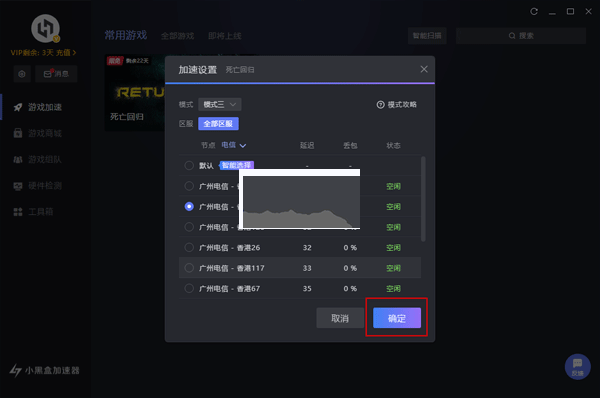
Task: Click the refresh icon in title bar
Action: click(534, 11)
